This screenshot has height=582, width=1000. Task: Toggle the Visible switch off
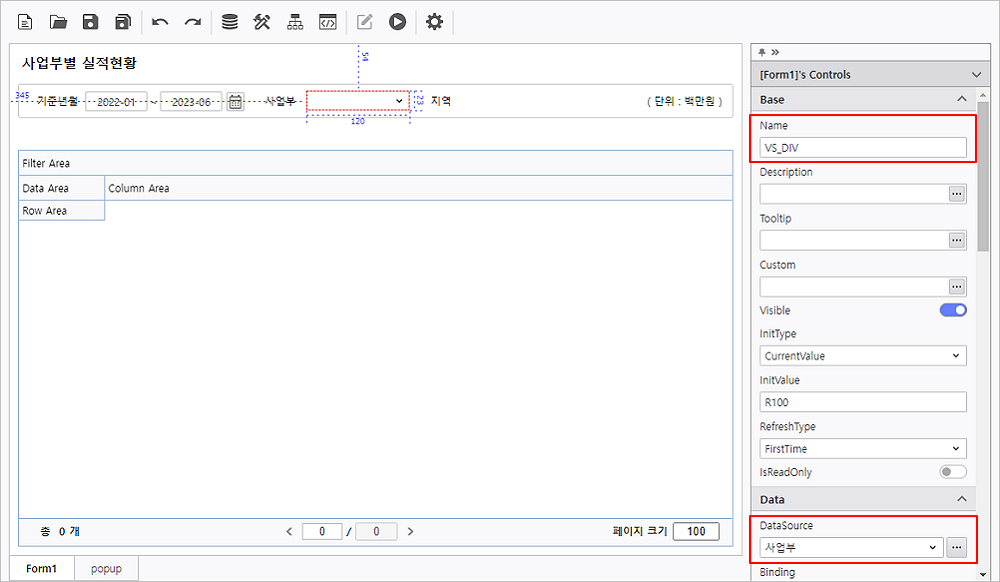pos(953,310)
